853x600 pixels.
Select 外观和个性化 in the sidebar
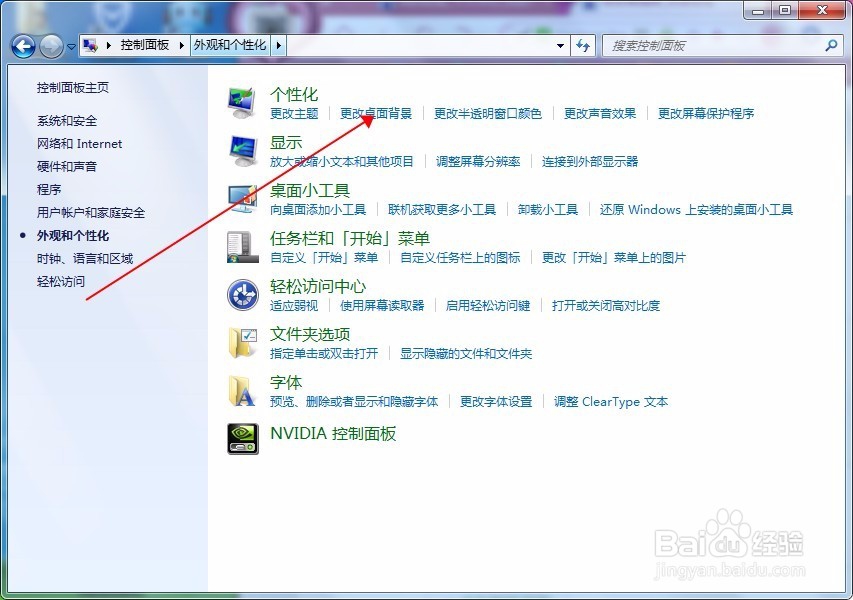[x=73, y=236]
